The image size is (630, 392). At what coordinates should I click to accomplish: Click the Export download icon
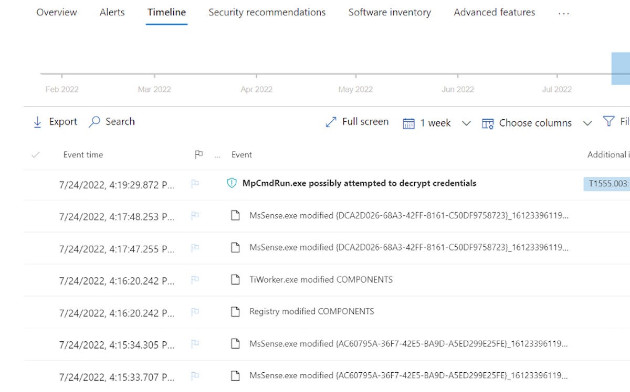pyautogui.click(x=37, y=122)
